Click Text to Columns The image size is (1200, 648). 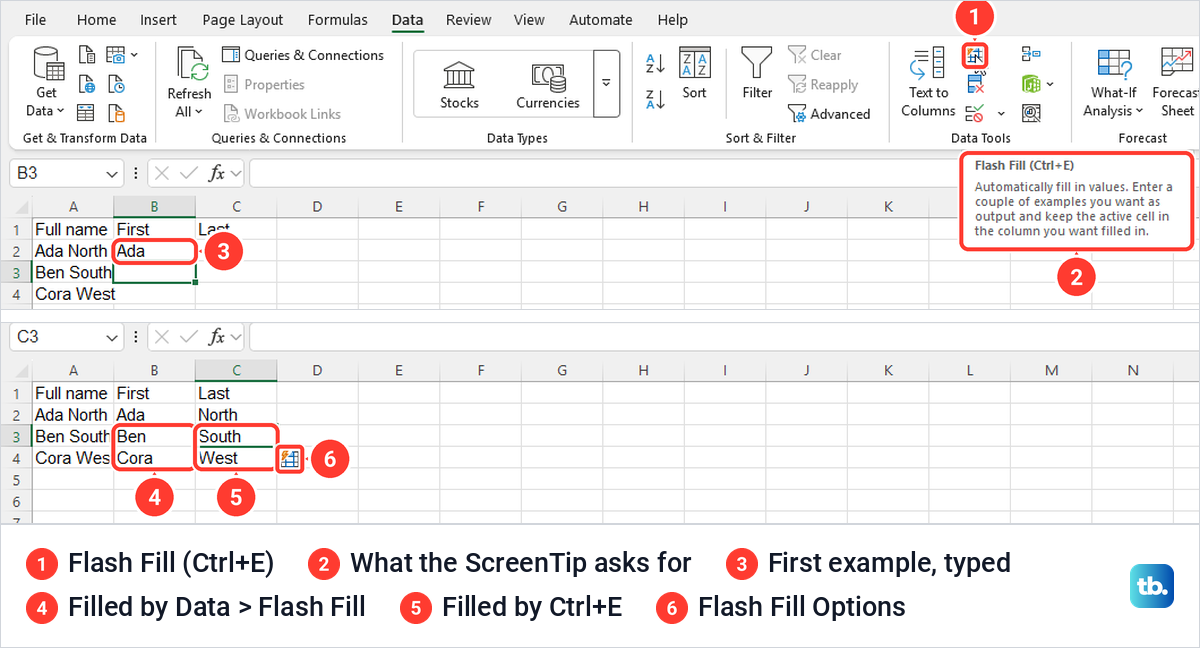point(928,84)
